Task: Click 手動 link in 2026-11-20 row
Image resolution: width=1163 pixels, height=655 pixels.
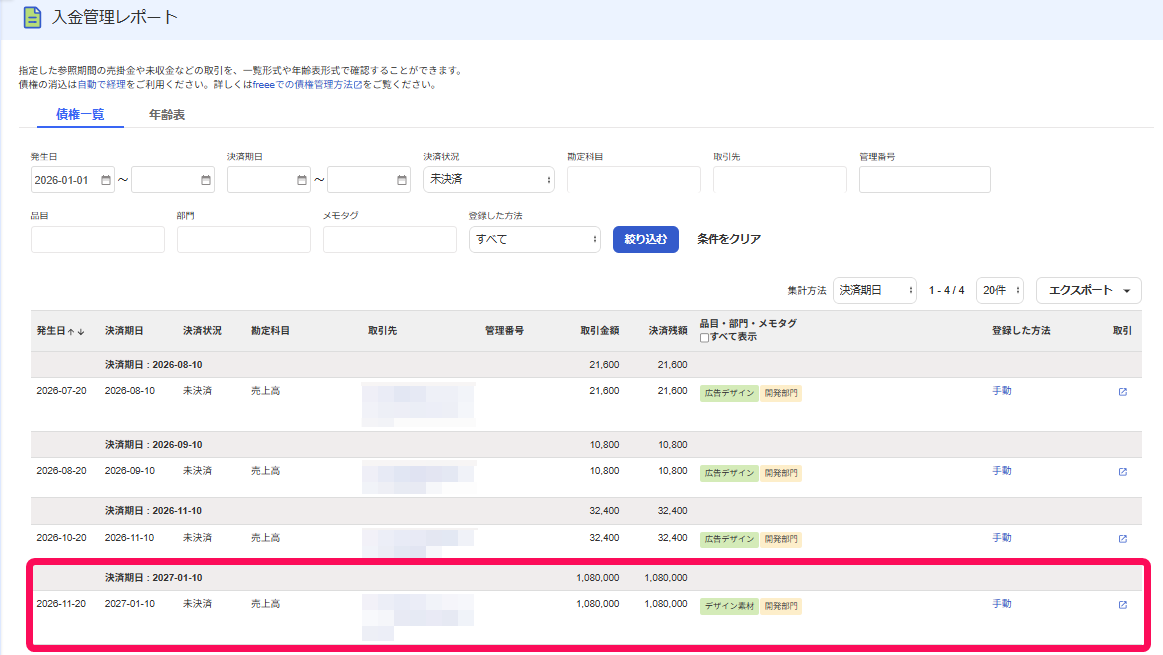Action: coord(1002,604)
